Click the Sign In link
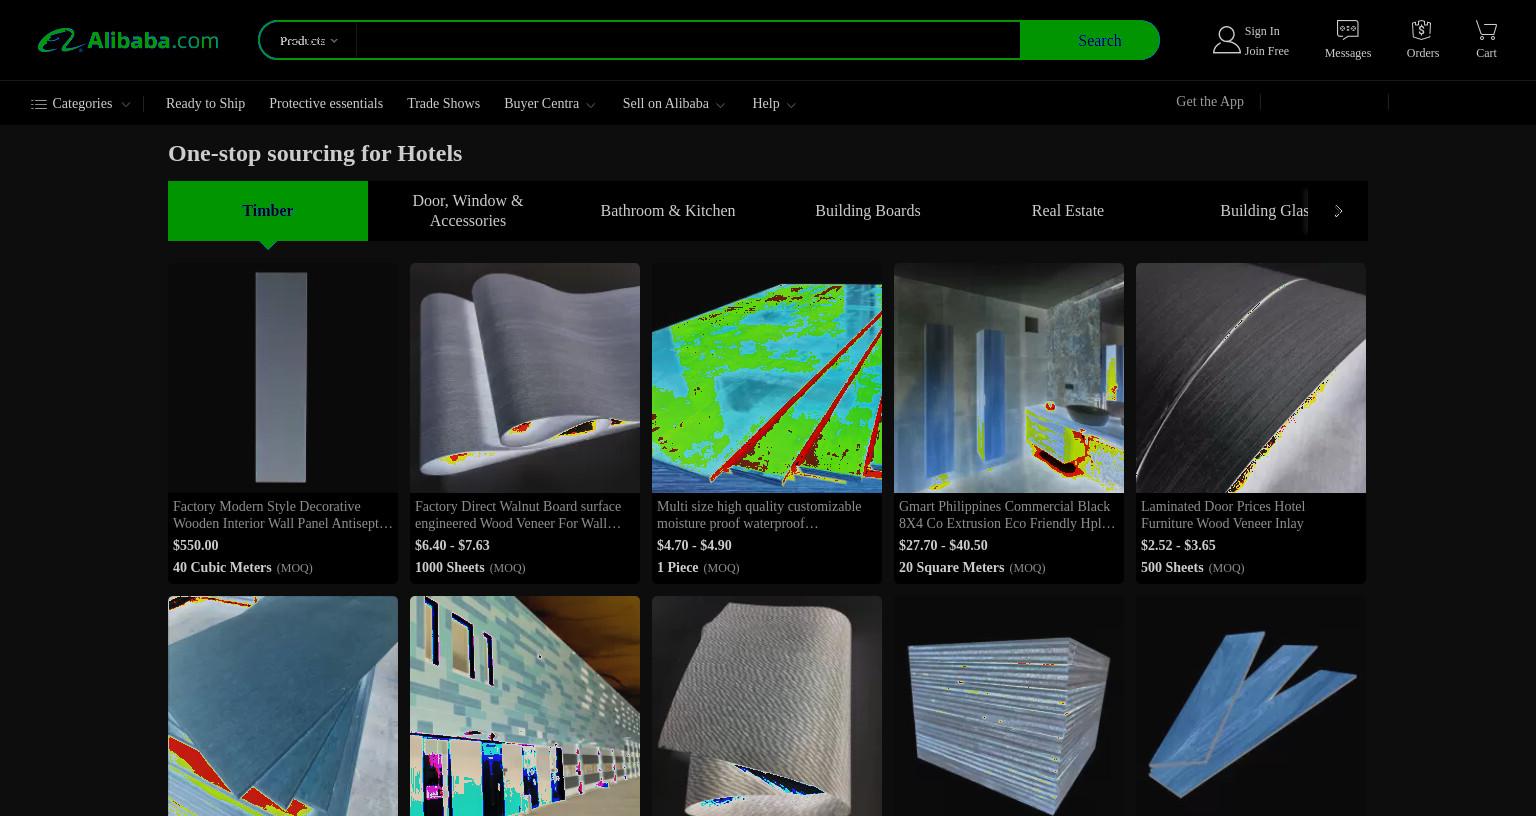The image size is (1536, 816). coord(1262,31)
